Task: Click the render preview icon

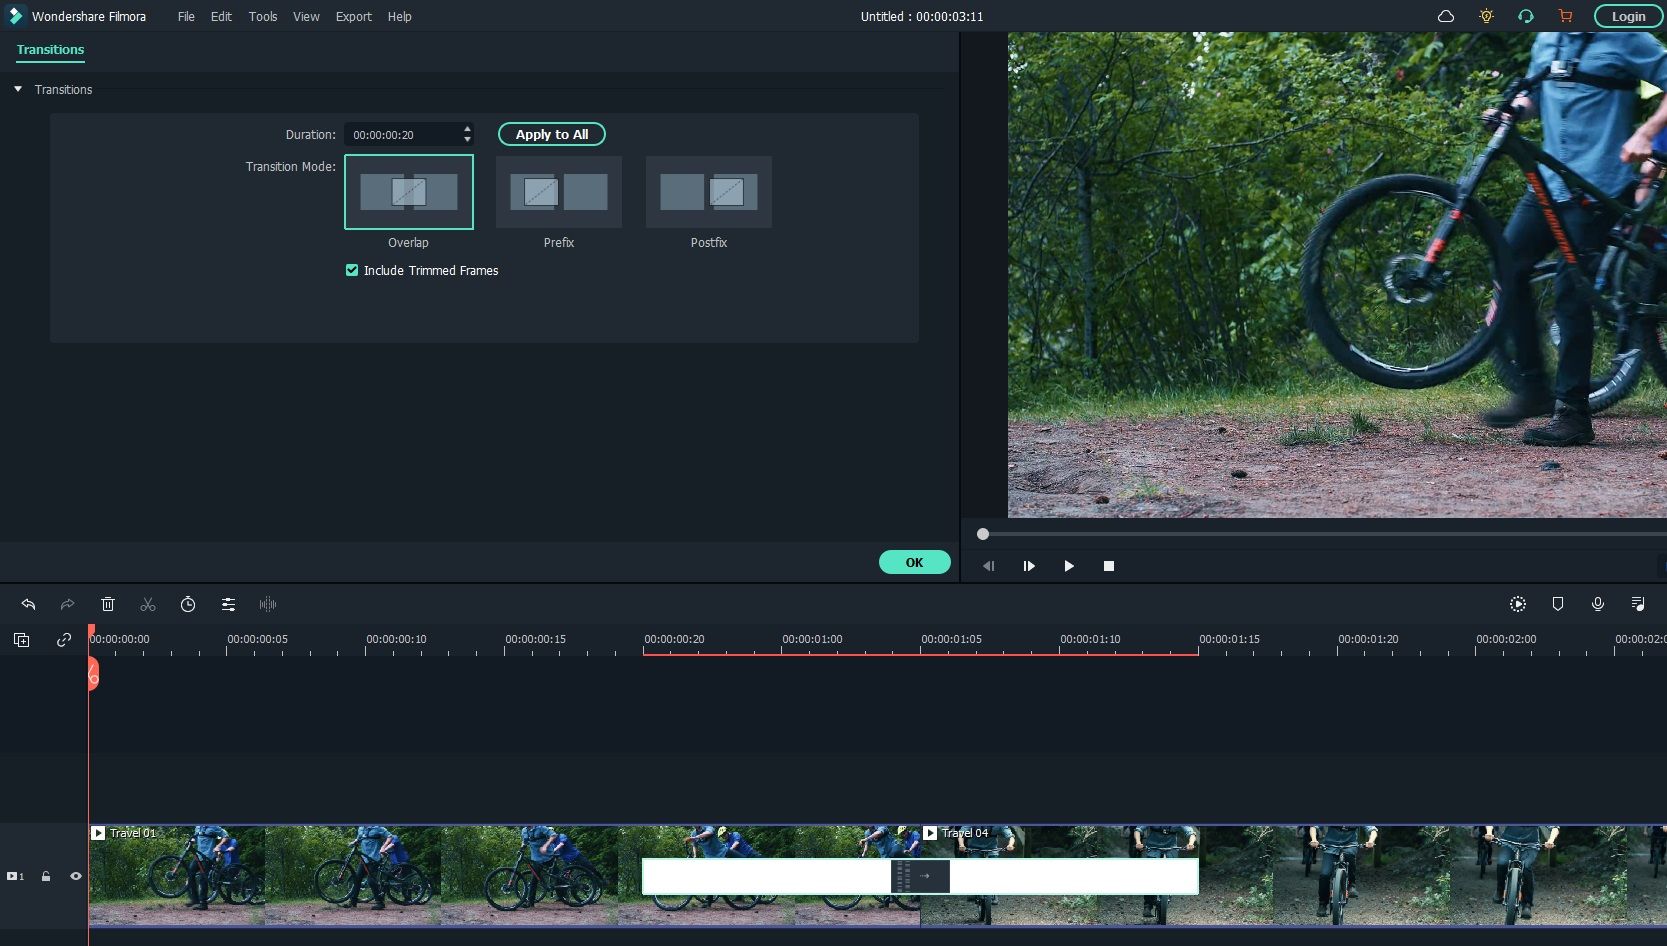Action: (x=1518, y=604)
